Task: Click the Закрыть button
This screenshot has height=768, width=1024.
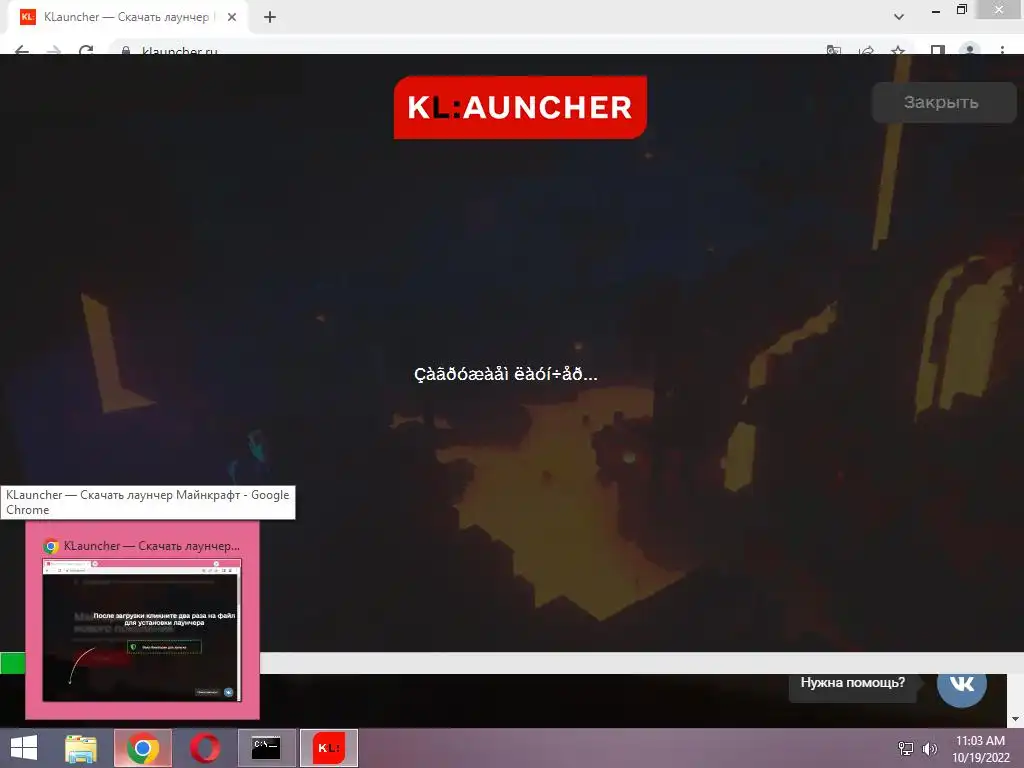Action: coord(944,103)
